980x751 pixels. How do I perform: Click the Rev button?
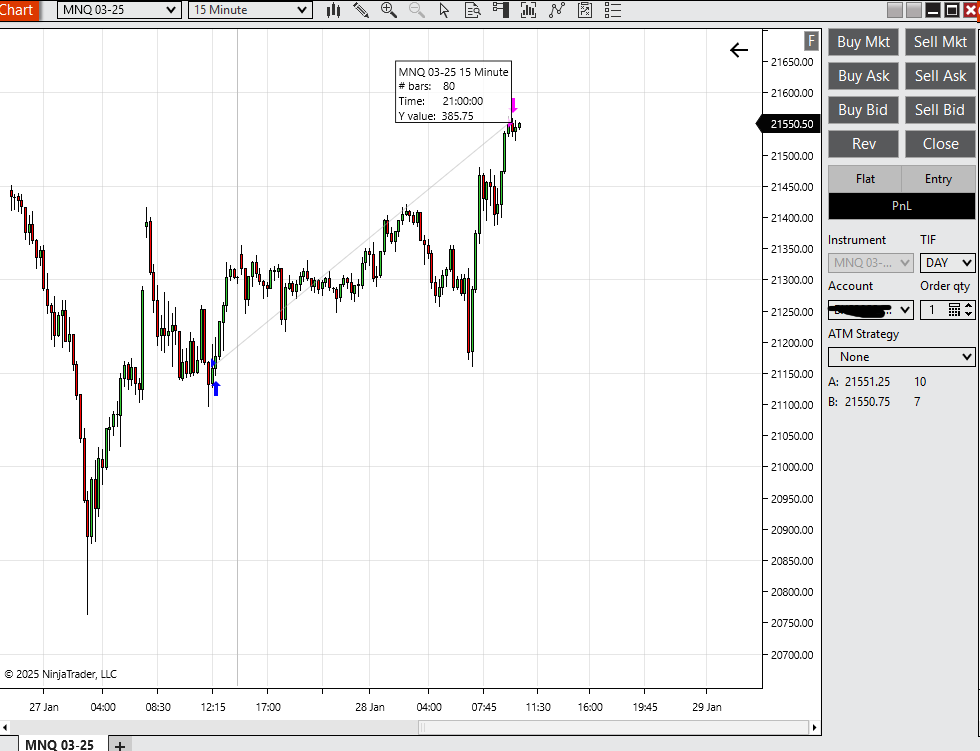coord(863,144)
